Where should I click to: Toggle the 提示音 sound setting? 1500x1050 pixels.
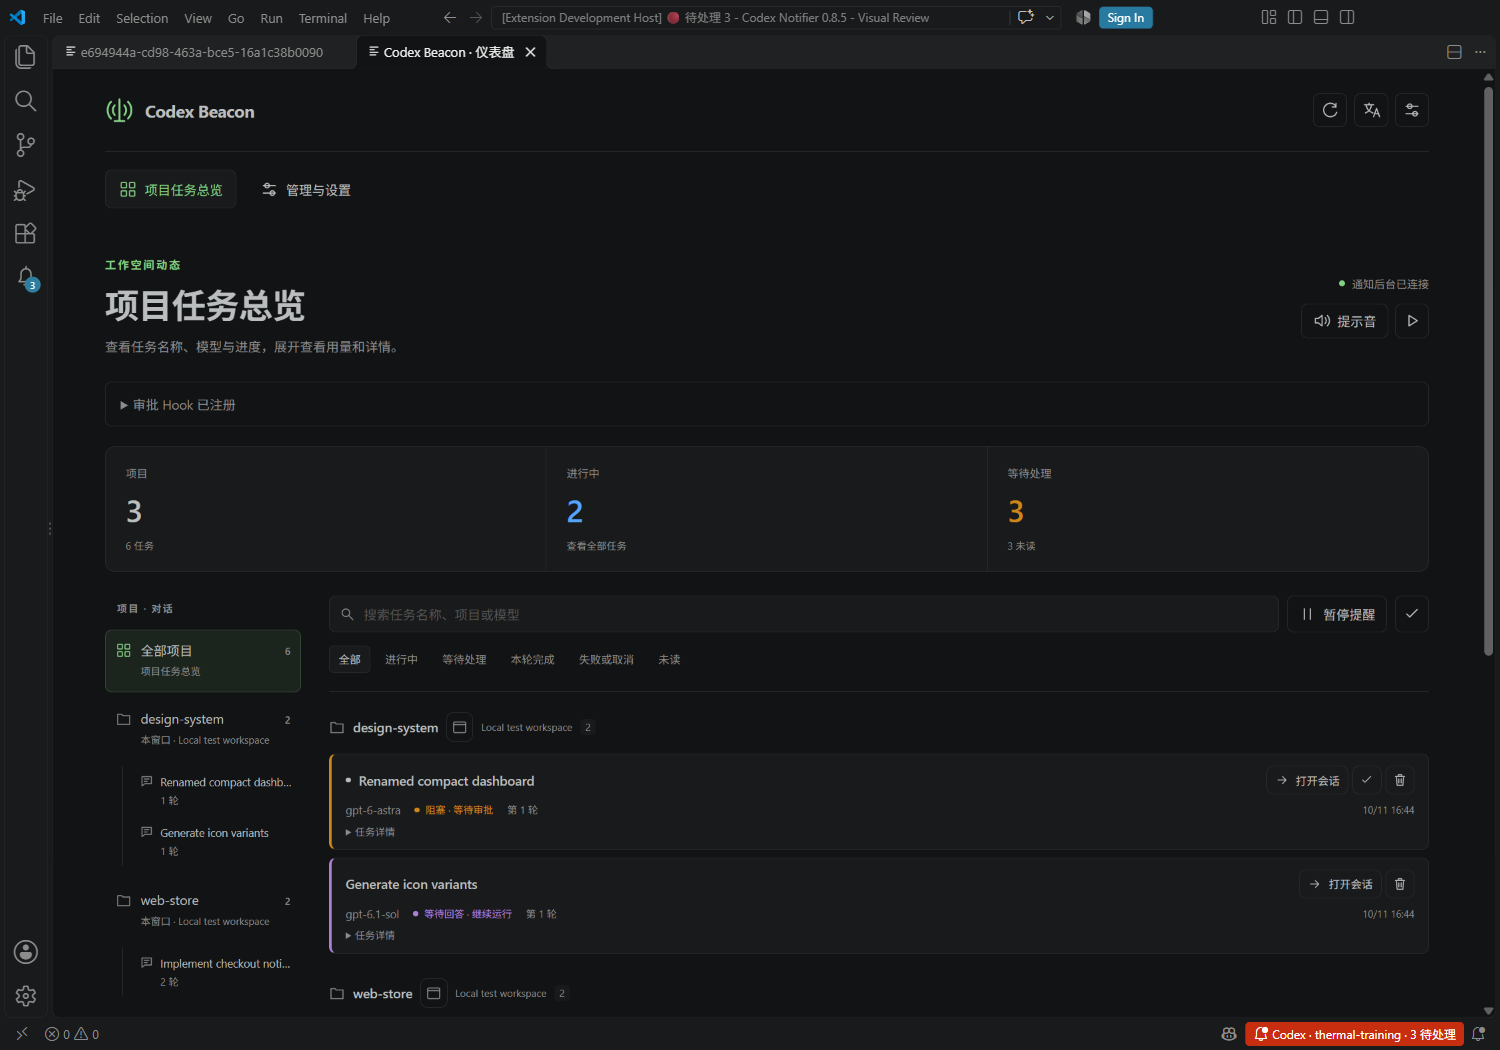[1344, 321]
